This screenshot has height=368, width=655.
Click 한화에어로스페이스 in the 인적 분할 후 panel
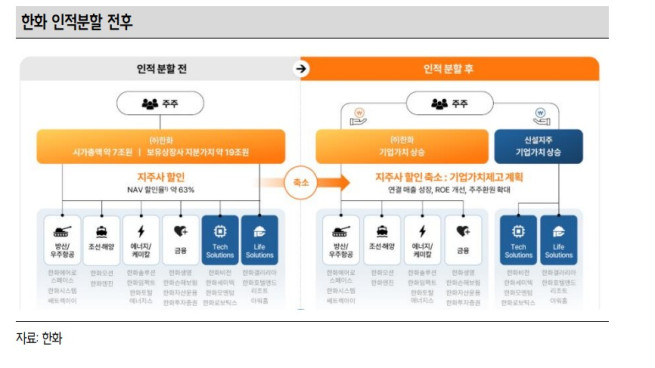[341, 277]
